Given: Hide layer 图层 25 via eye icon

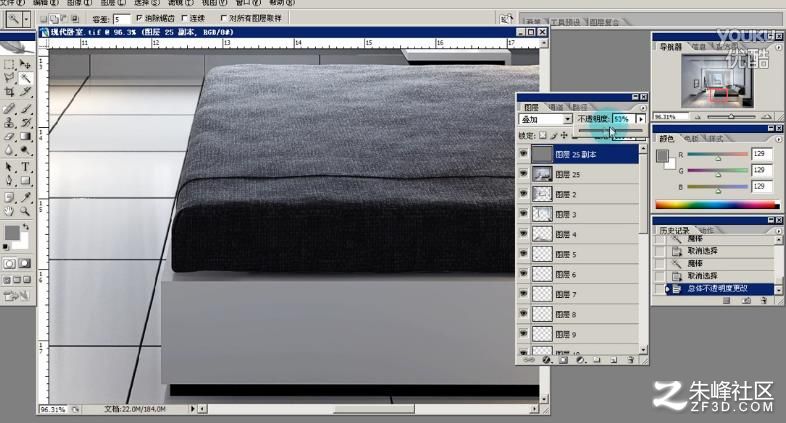Looking at the screenshot, I should click(523, 174).
